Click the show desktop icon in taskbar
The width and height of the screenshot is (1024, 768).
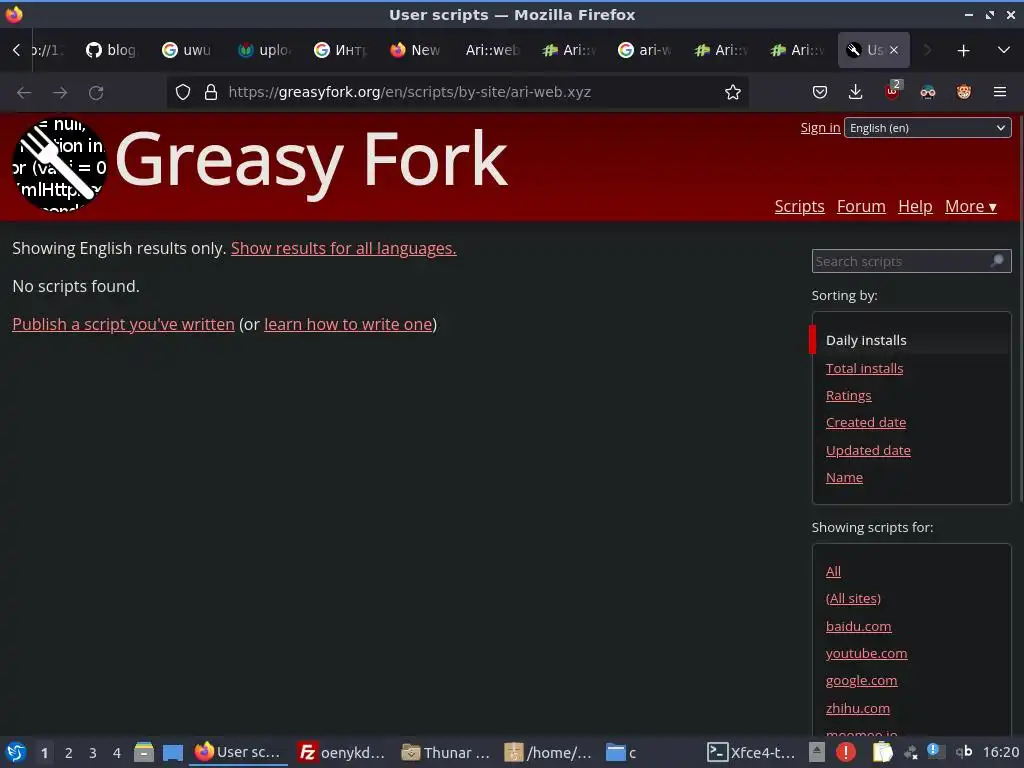pos(172,752)
